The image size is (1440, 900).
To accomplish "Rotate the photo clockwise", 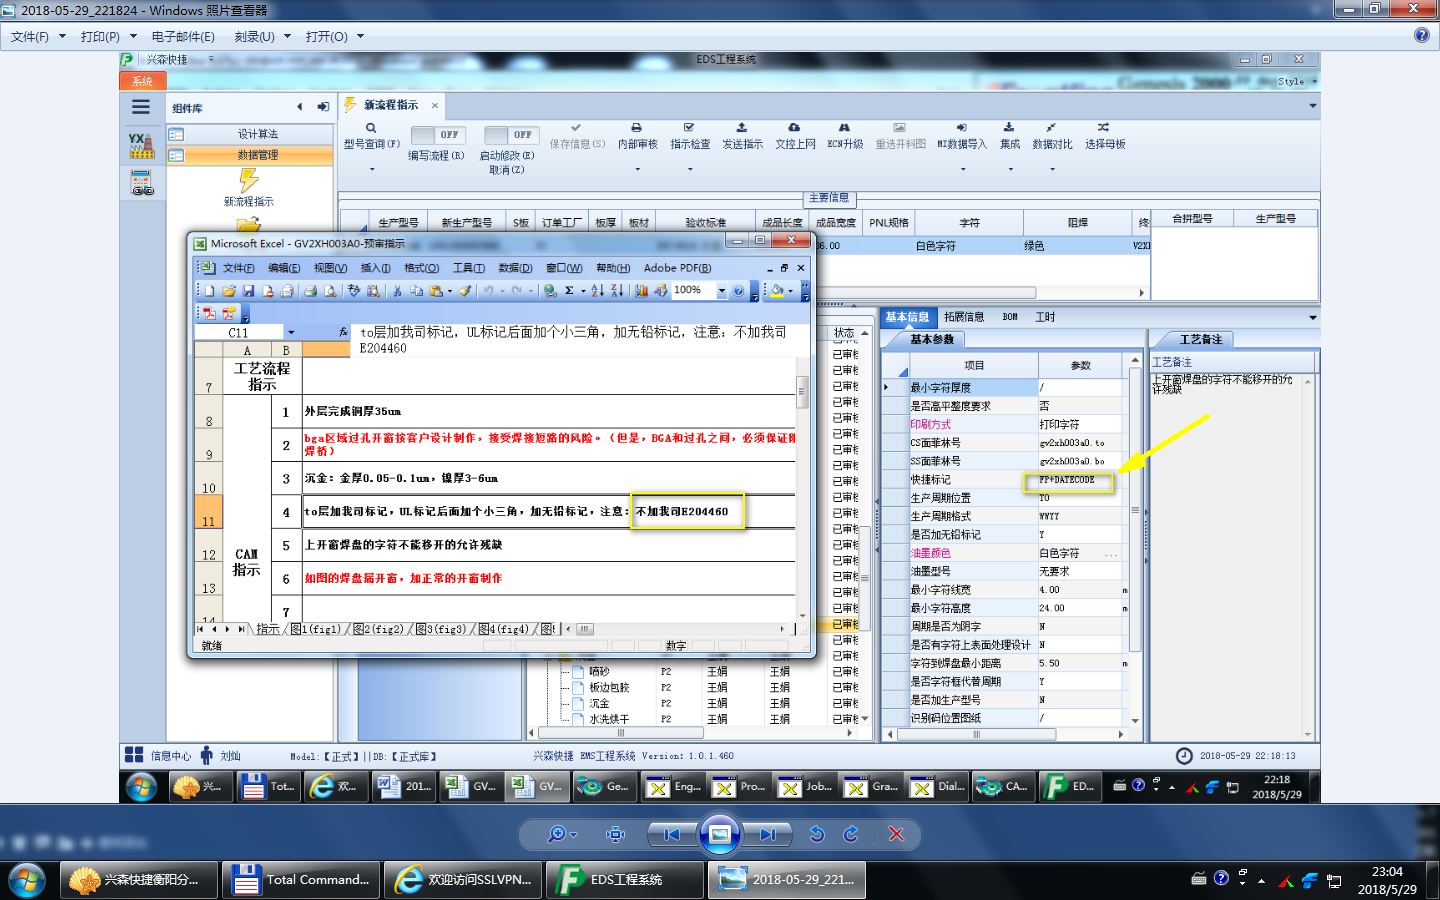I will pos(851,834).
